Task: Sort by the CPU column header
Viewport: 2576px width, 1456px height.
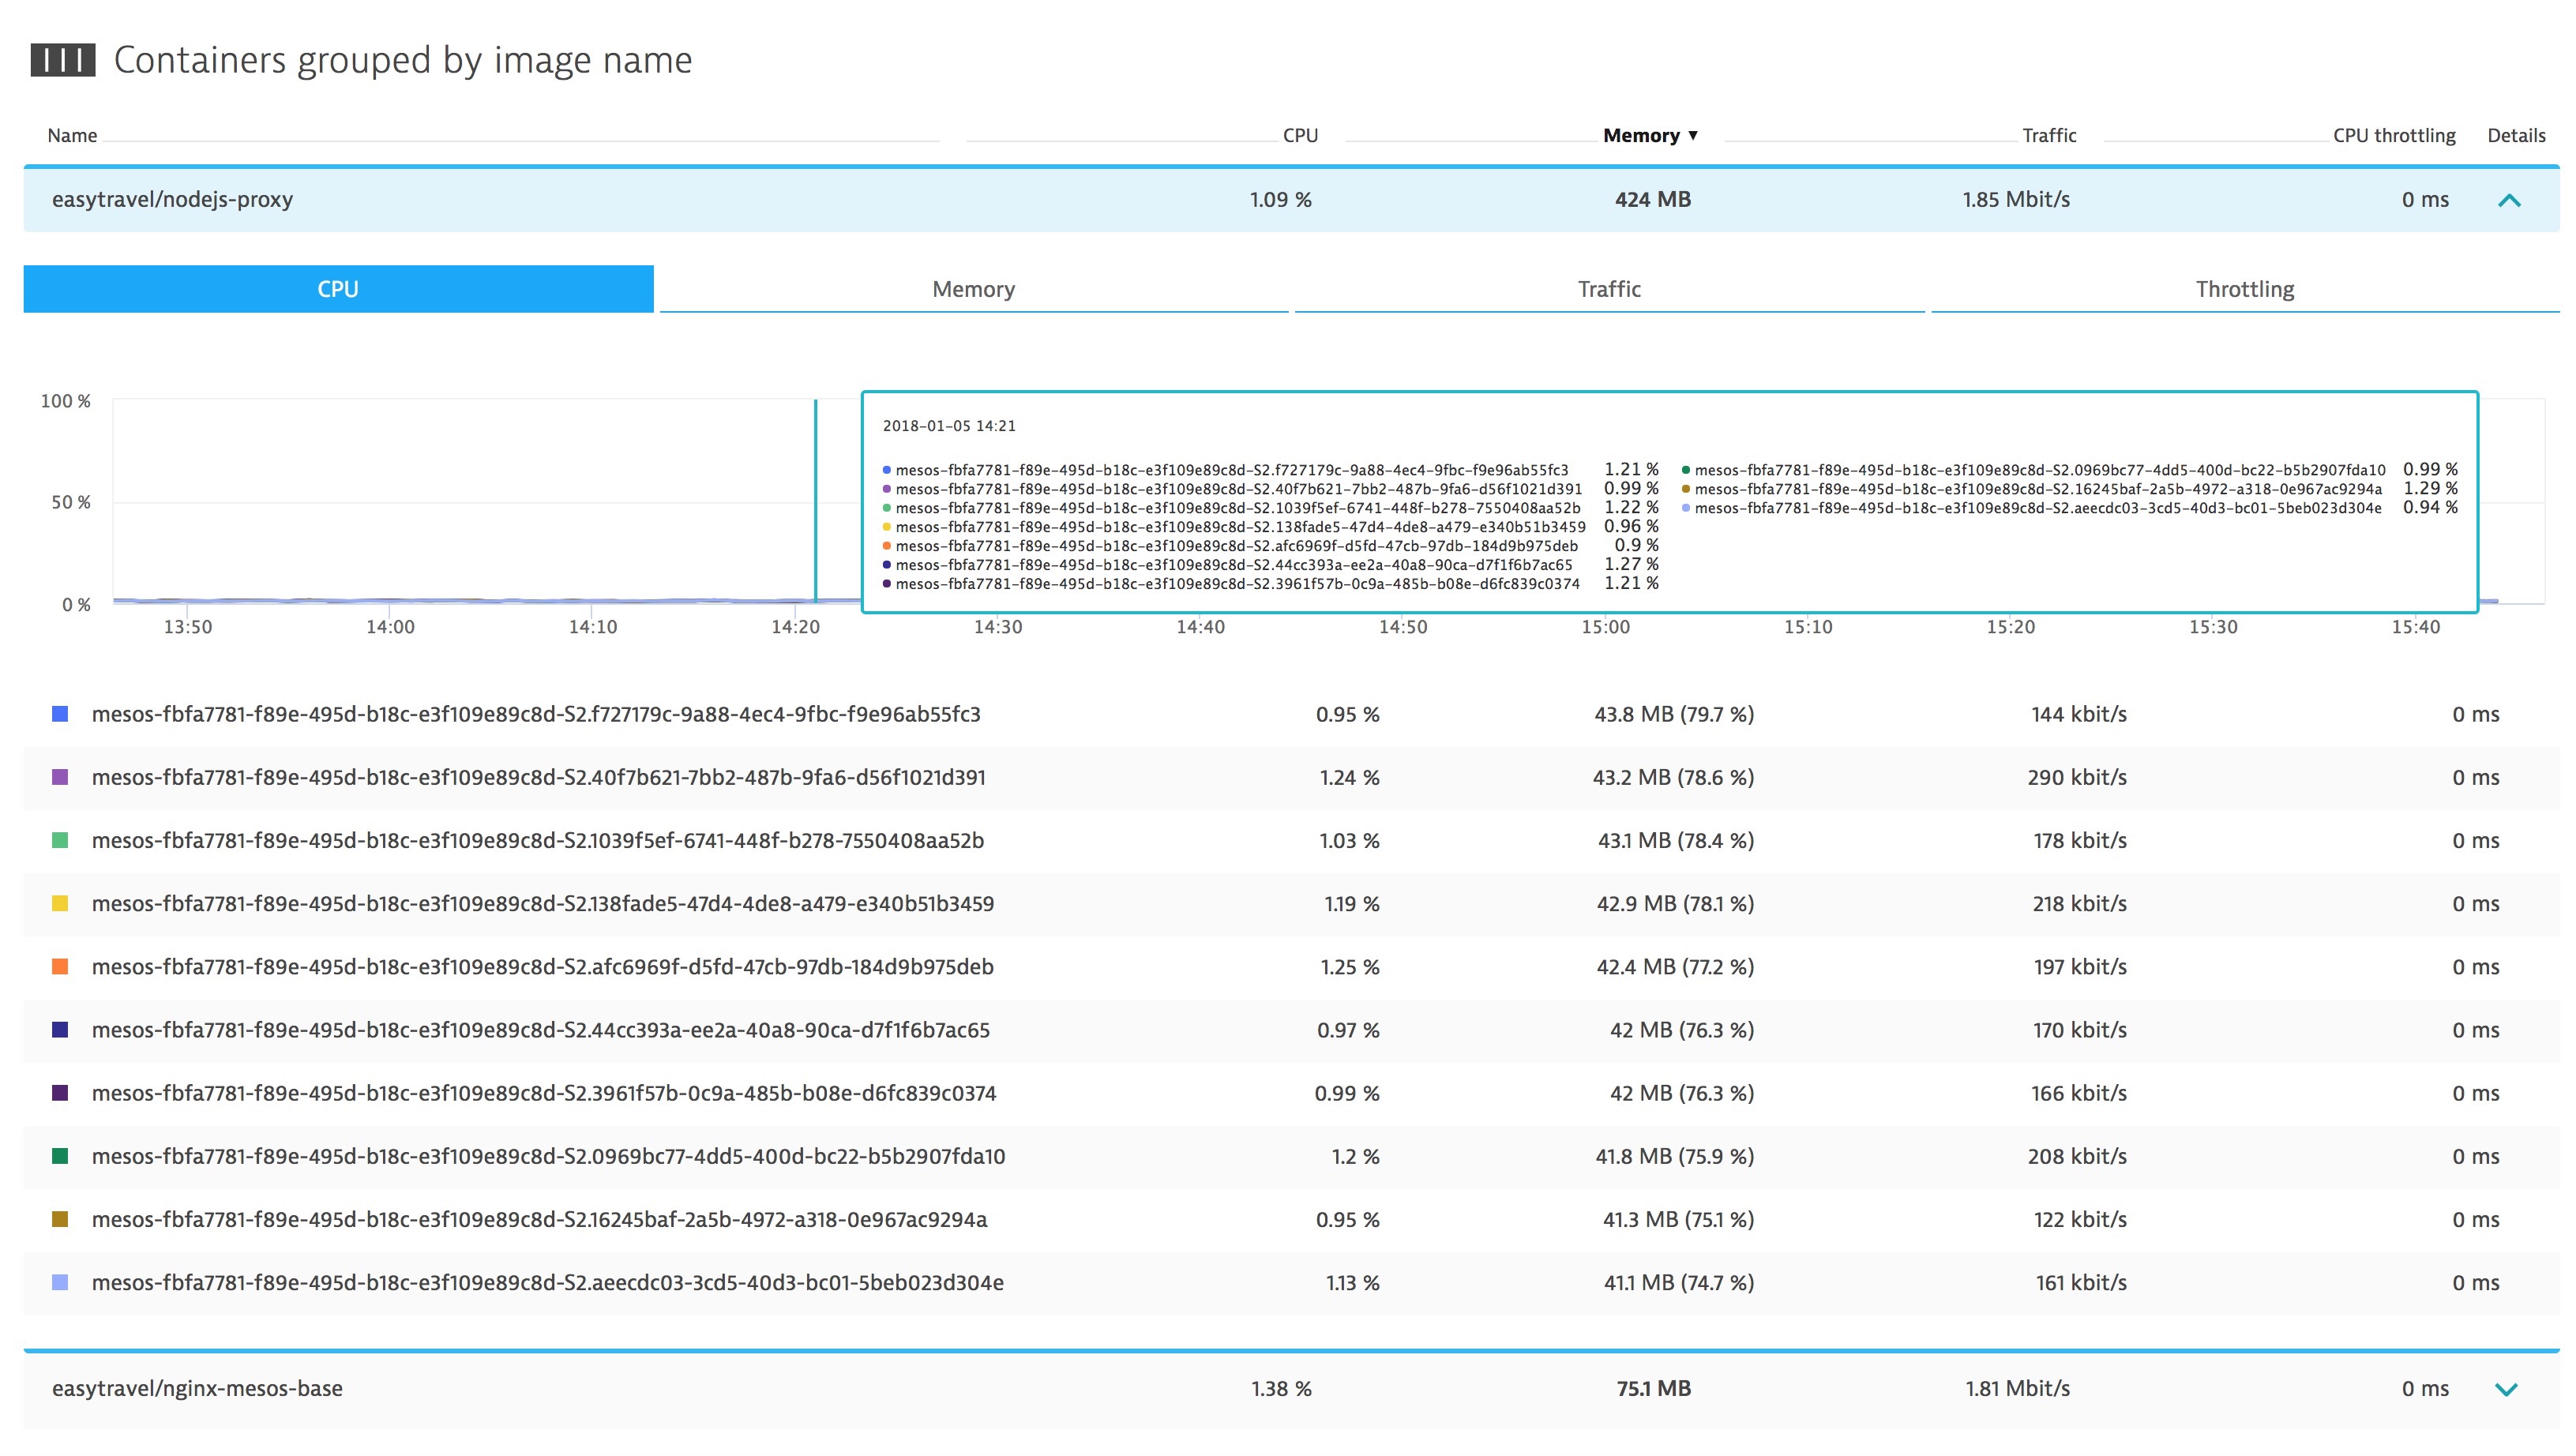Action: pos(1300,135)
